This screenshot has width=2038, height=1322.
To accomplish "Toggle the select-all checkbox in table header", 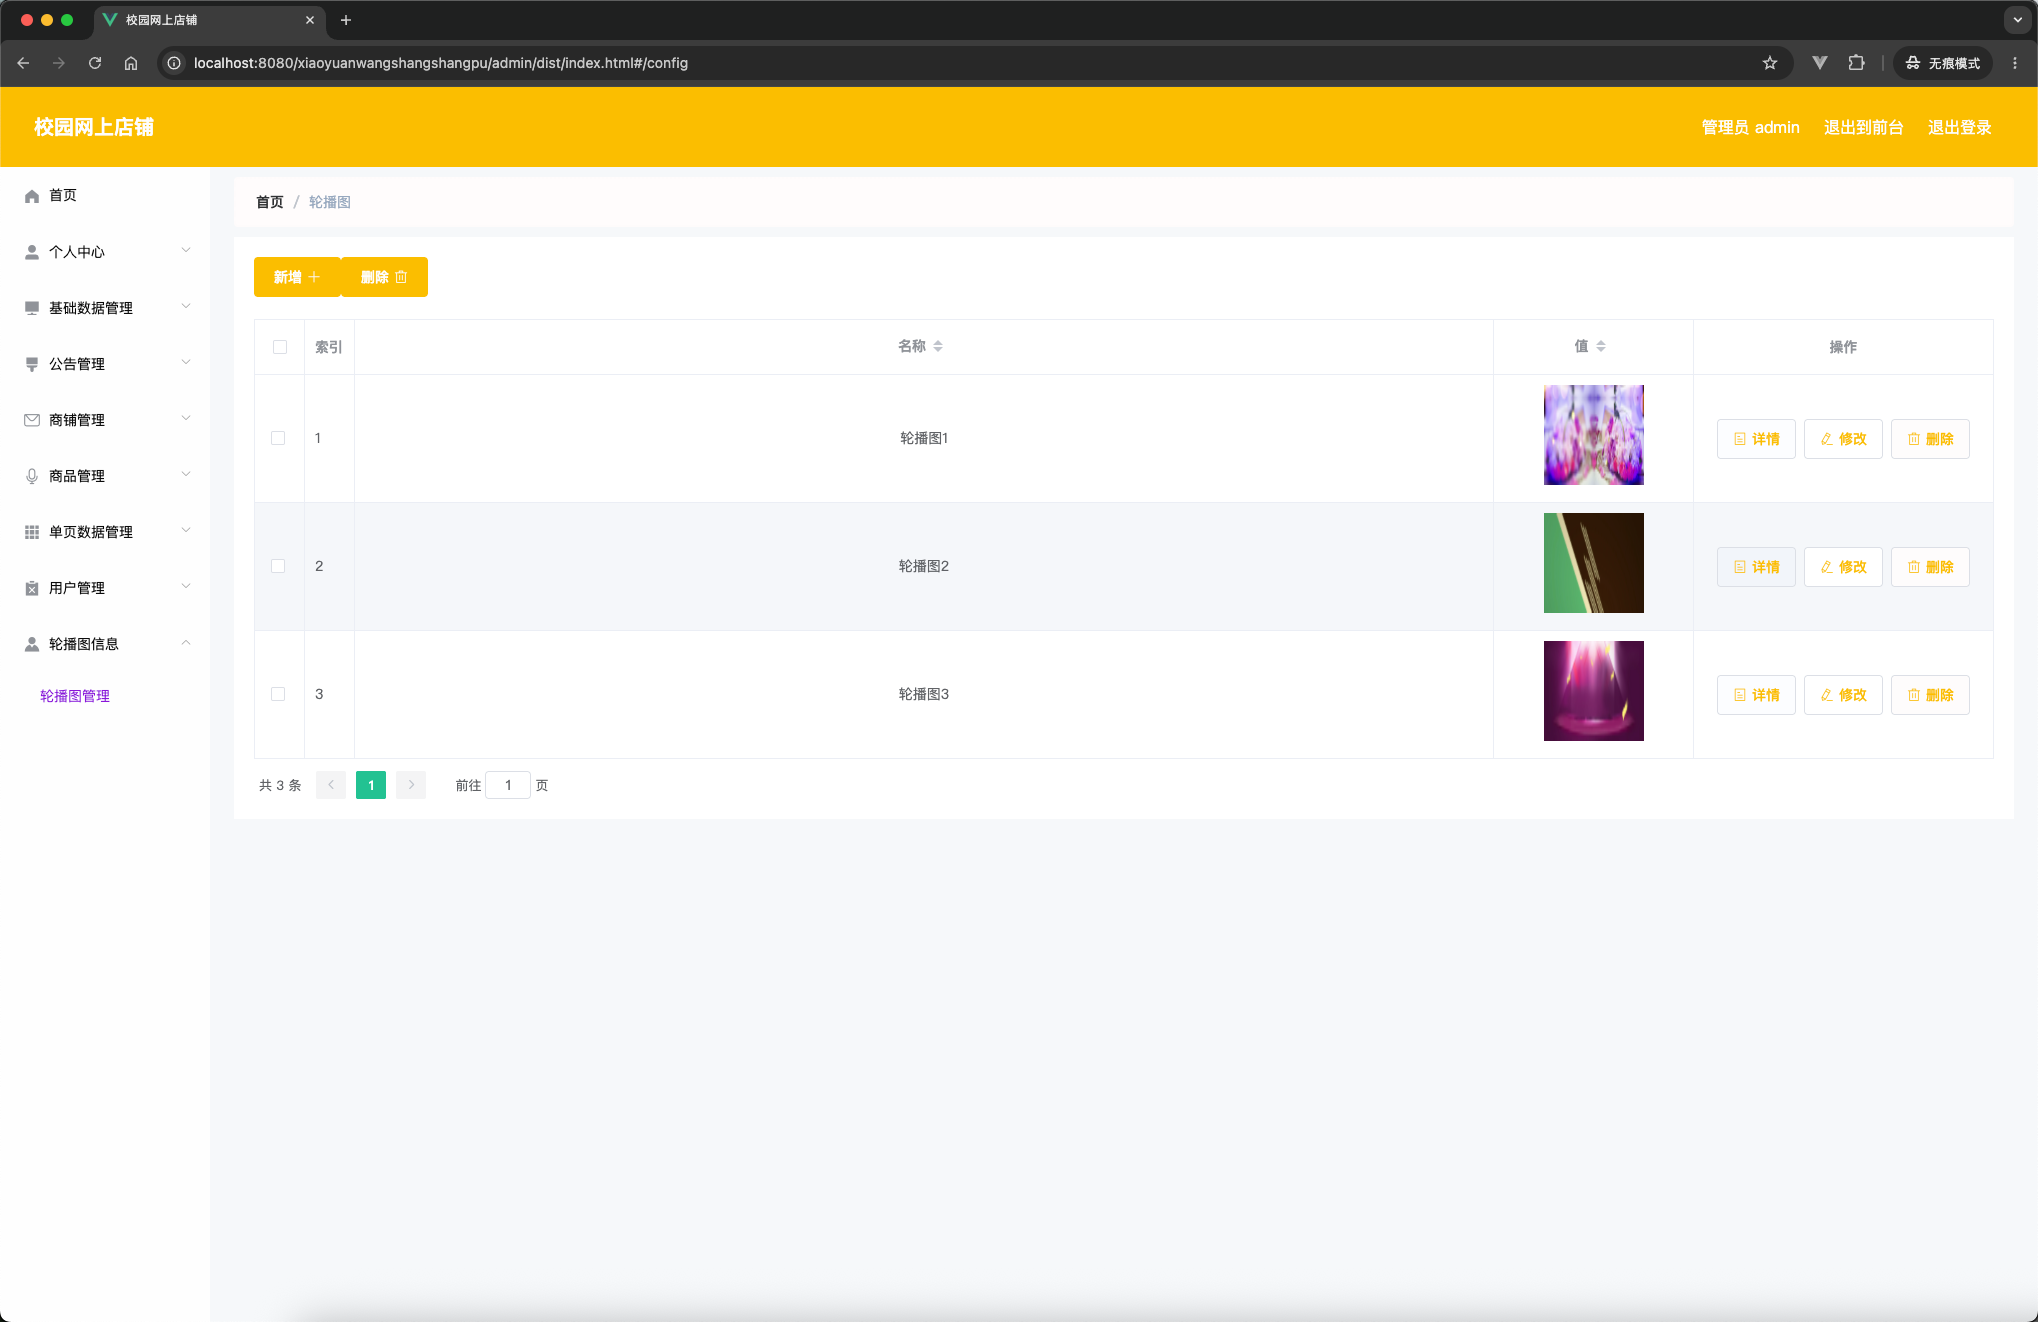I will (x=280, y=347).
